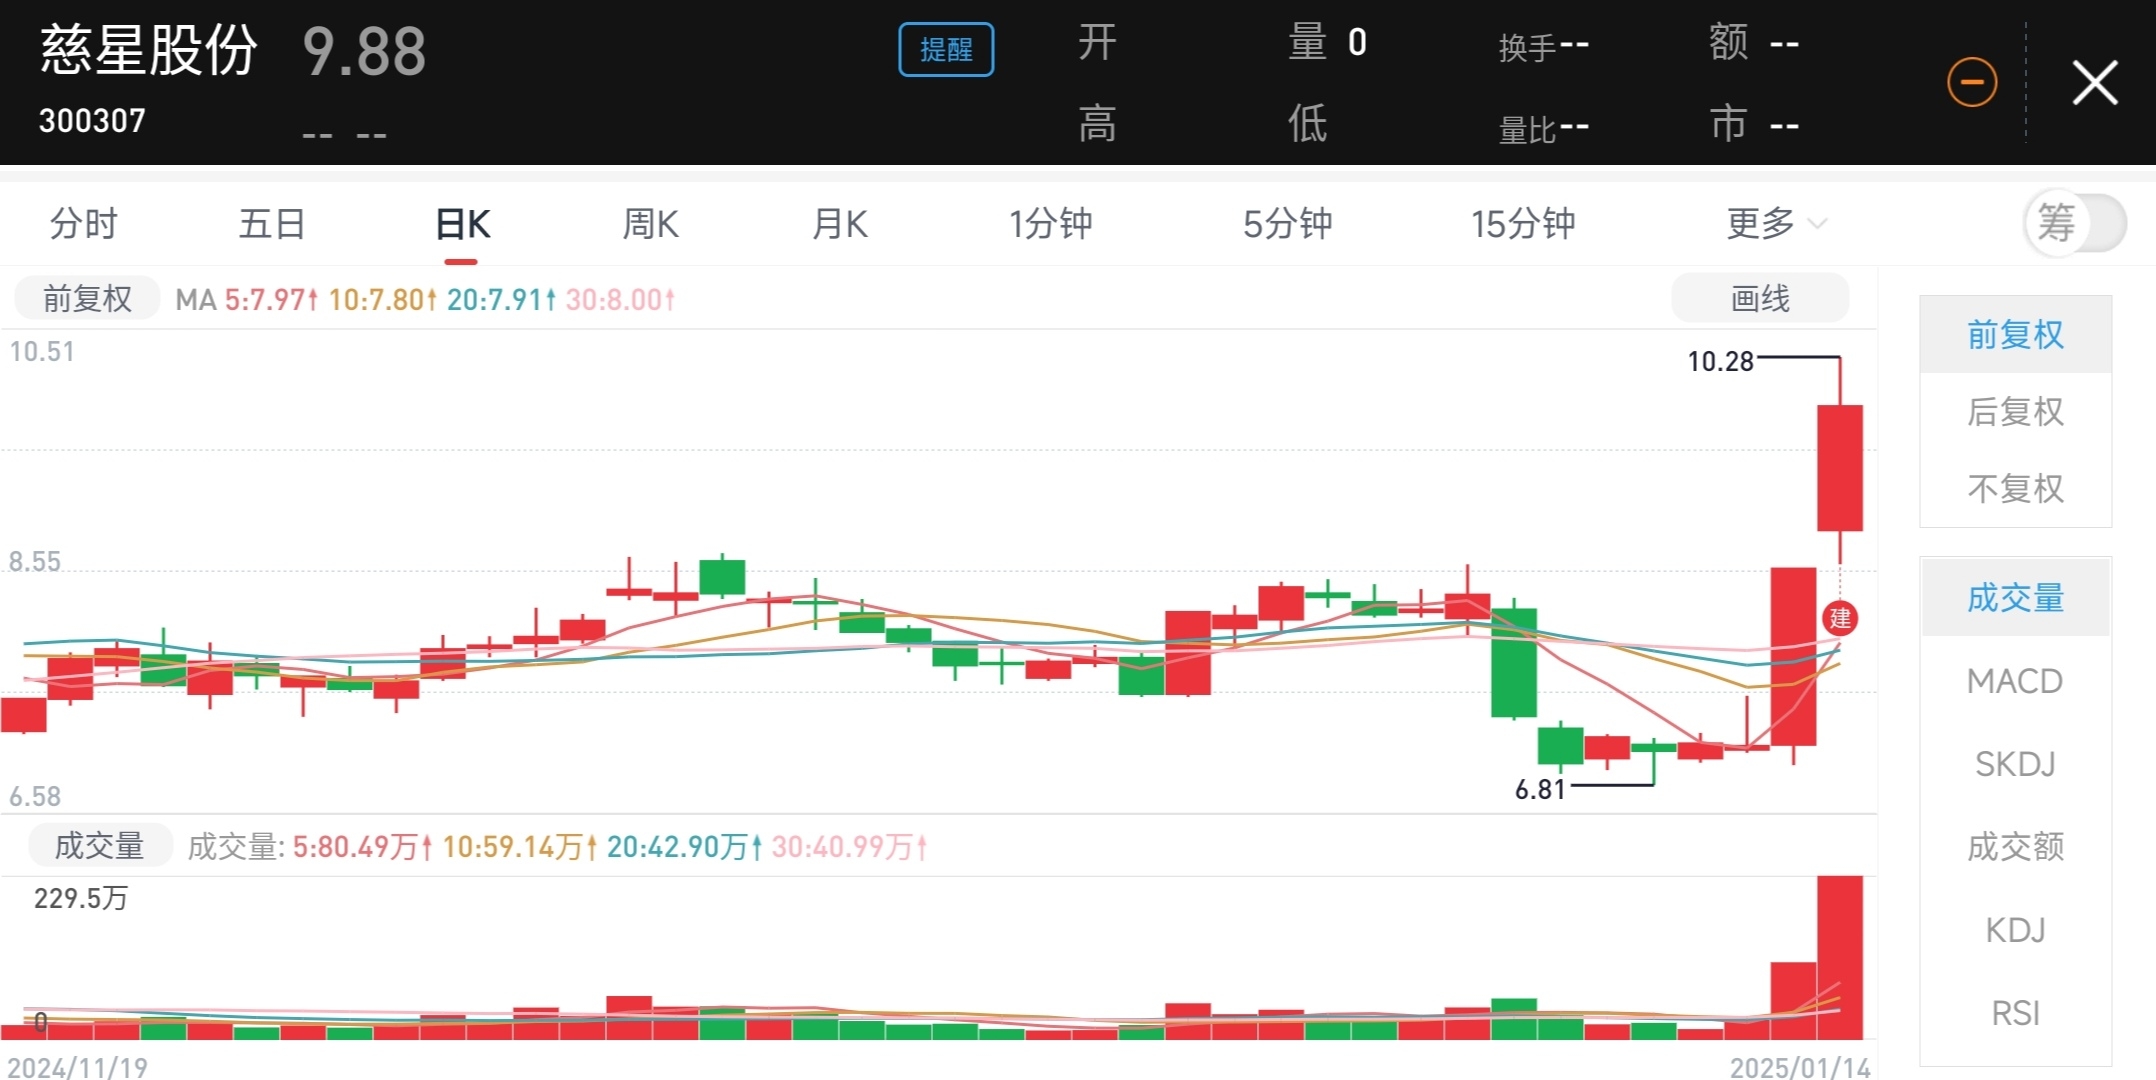Select the 后复权 adjustment option
The image size is (2156, 1080).
pos(2015,412)
